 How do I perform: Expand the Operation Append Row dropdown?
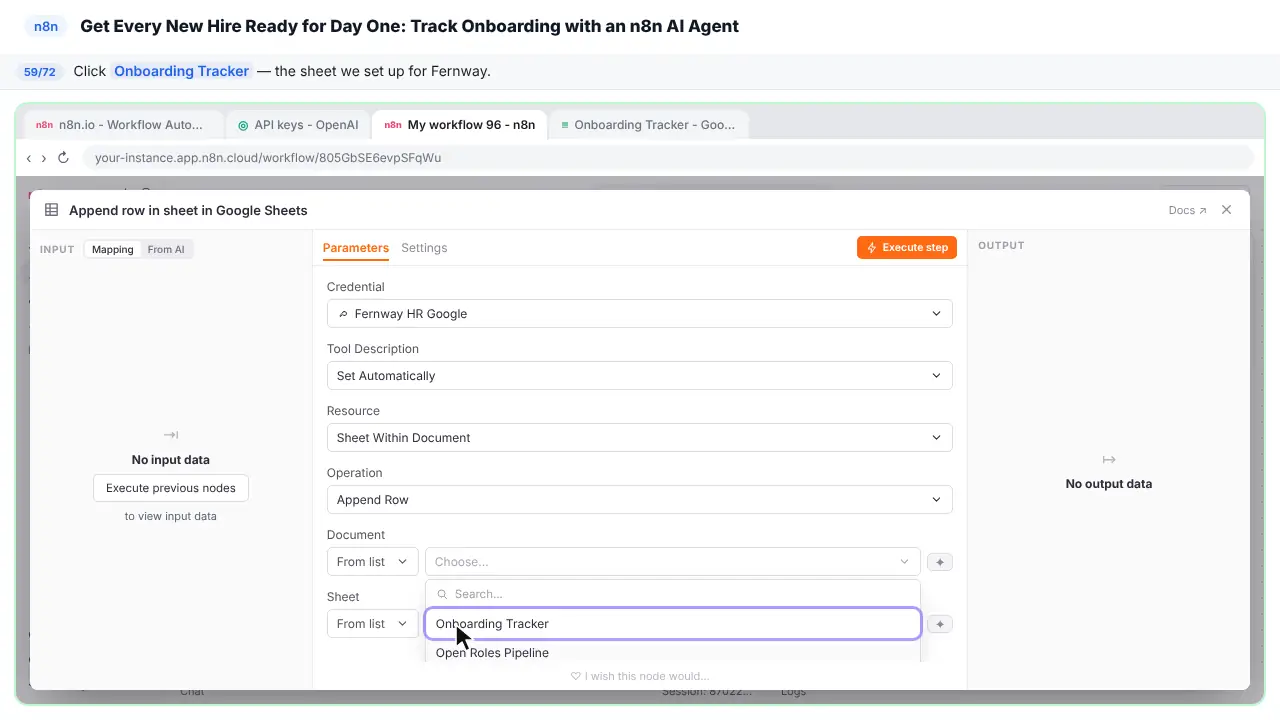[639, 500]
